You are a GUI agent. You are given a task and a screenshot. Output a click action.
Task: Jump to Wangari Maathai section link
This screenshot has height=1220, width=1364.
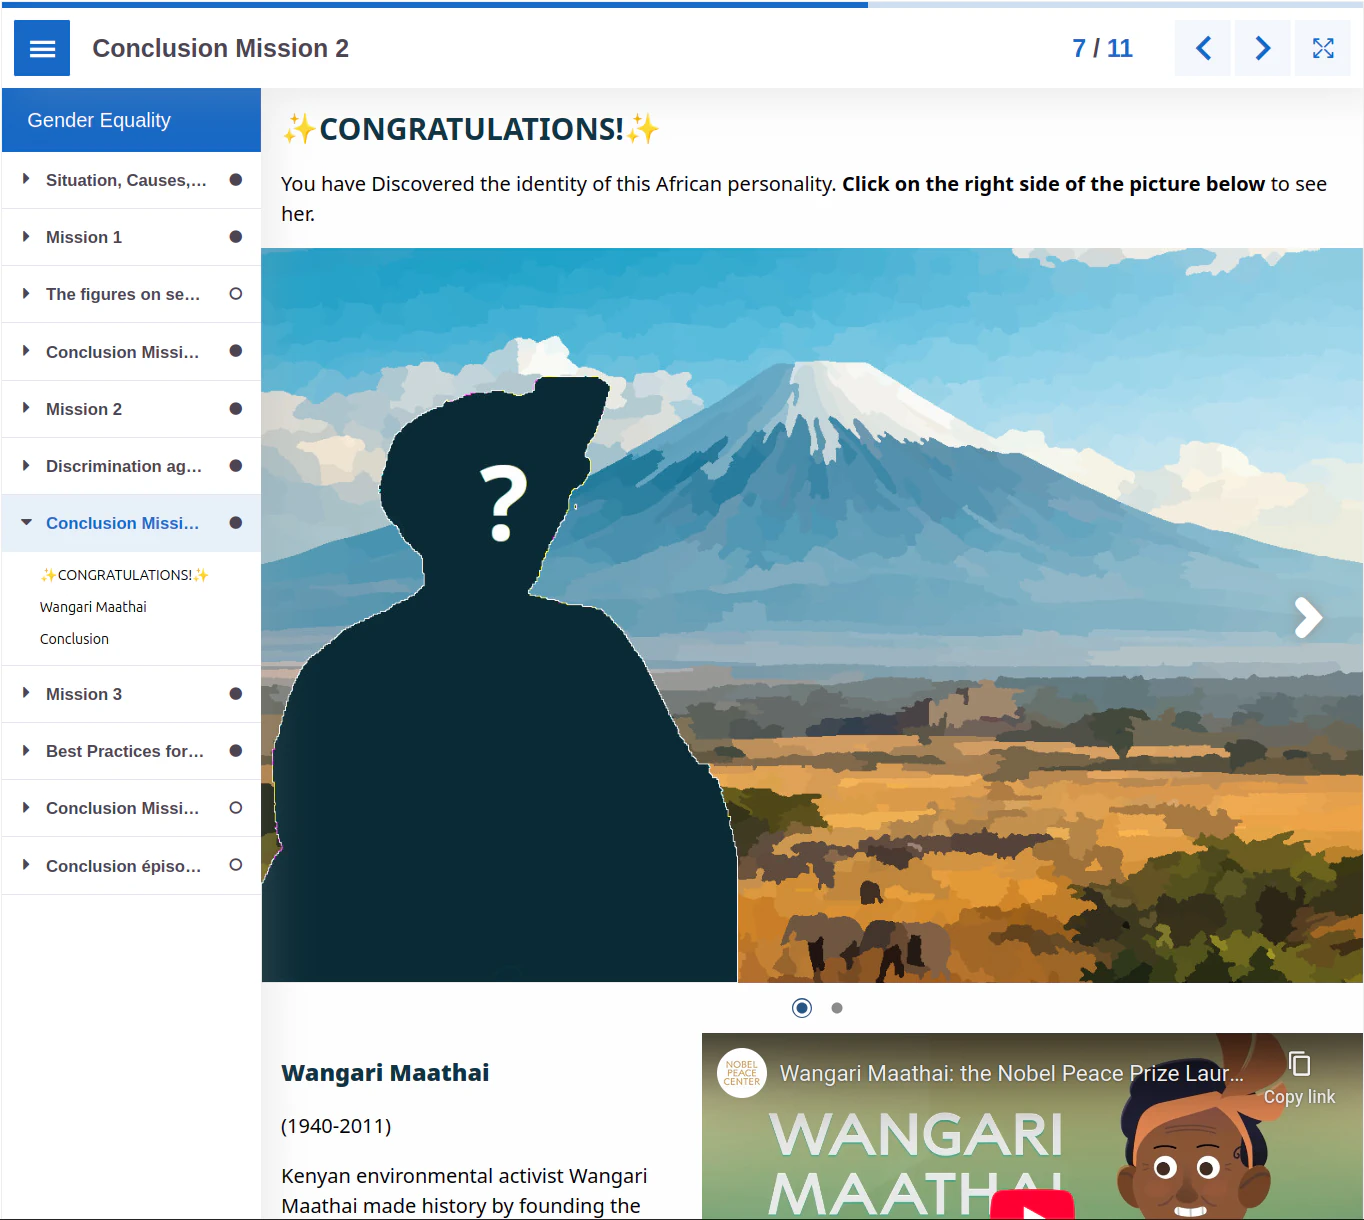click(93, 607)
